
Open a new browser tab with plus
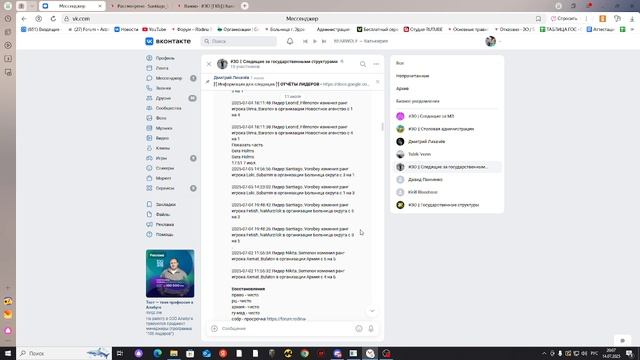(244, 6)
